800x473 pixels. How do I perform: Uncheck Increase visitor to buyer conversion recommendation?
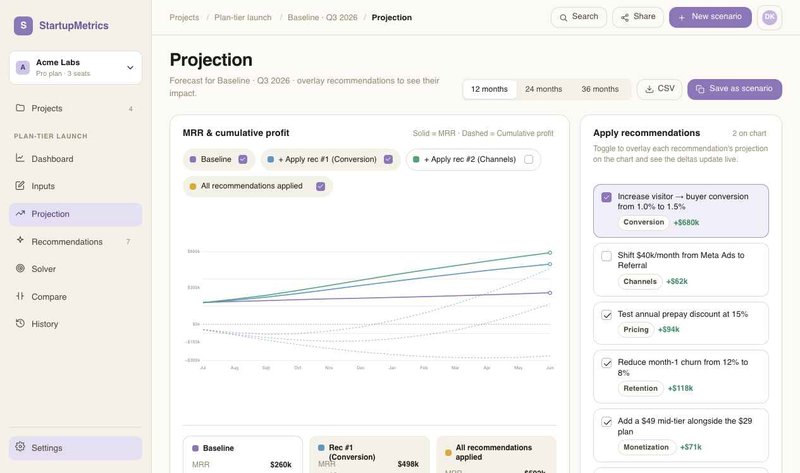[x=606, y=197]
